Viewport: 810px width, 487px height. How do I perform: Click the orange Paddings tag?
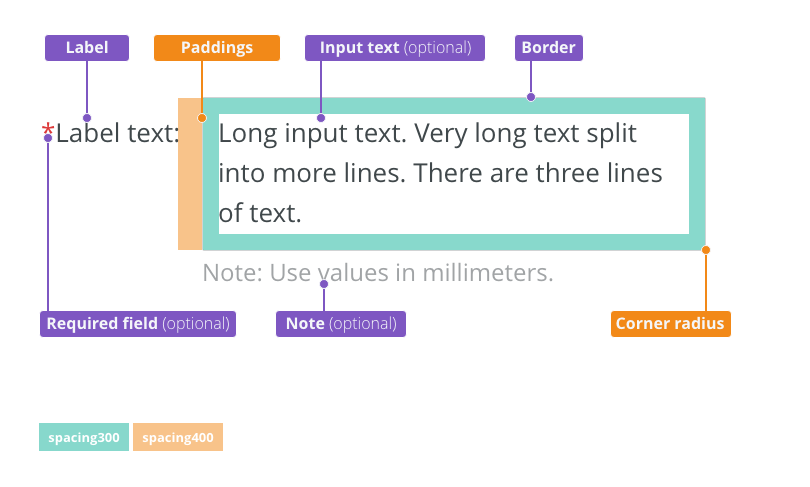217,48
